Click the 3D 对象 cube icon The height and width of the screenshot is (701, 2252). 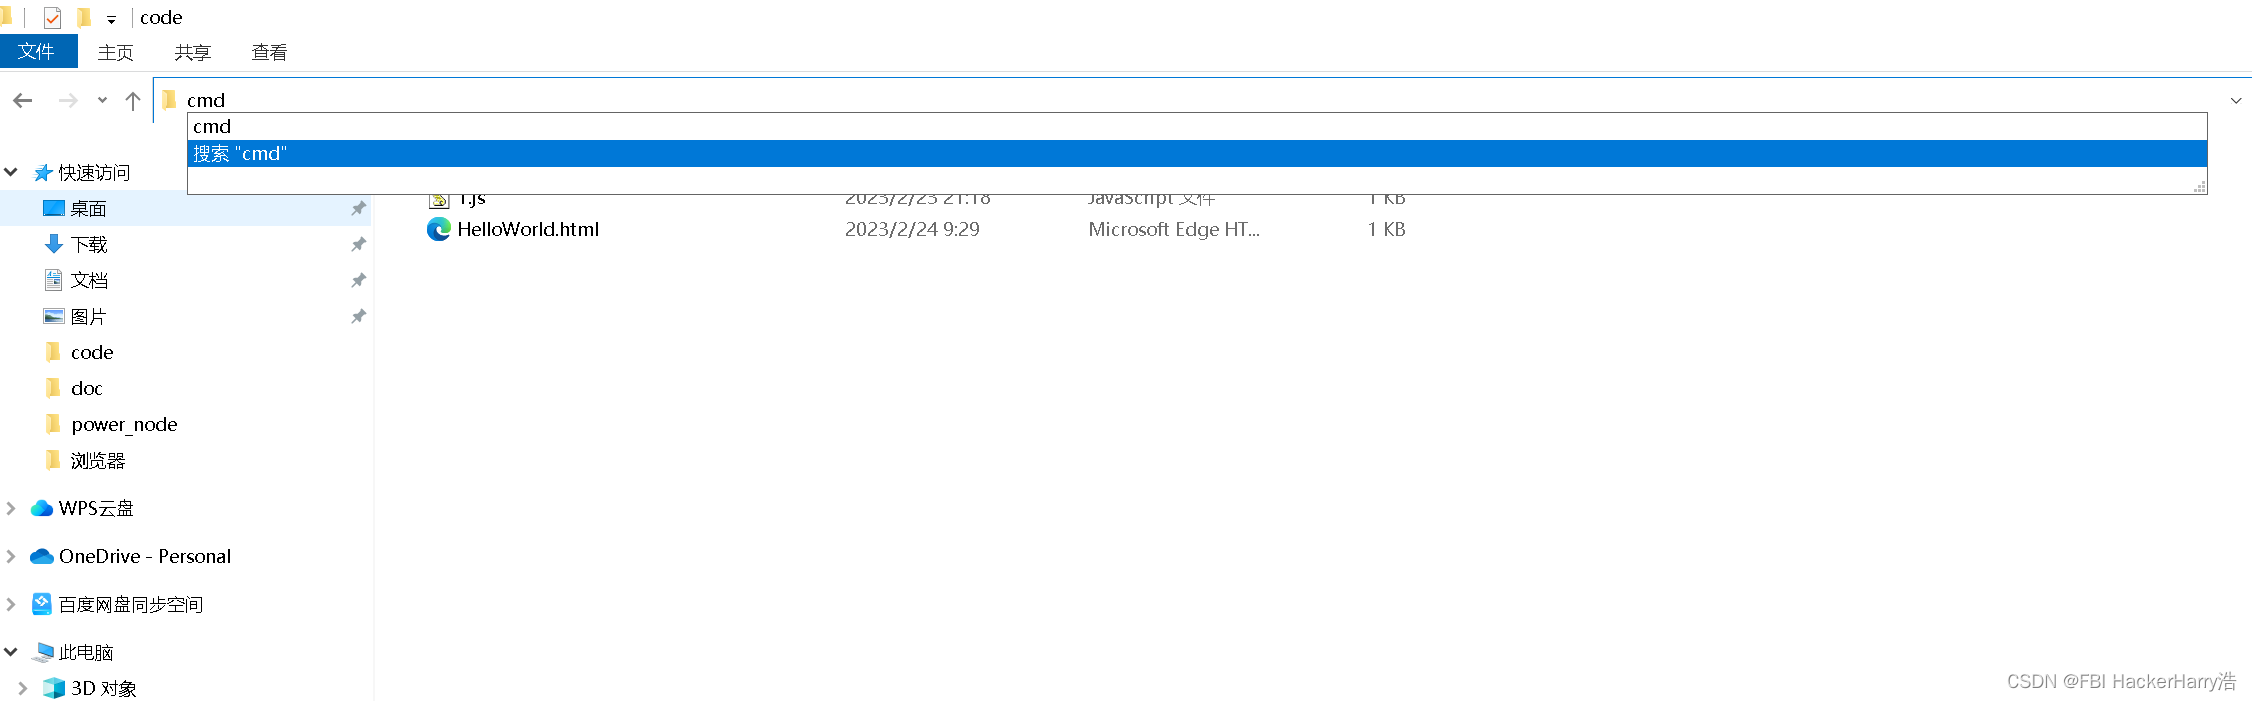click(x=54, y=688)
